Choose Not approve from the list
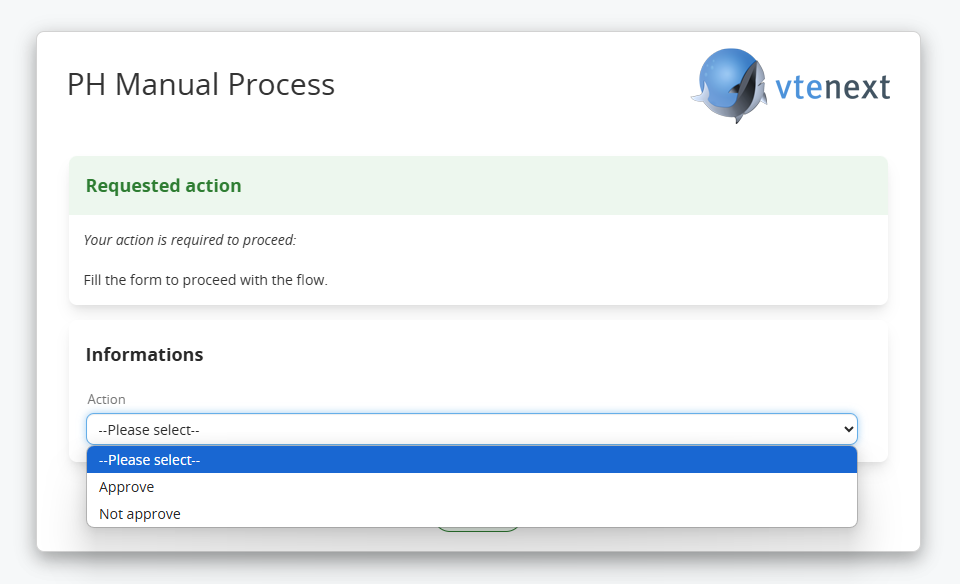 click(x=471, y=514)
